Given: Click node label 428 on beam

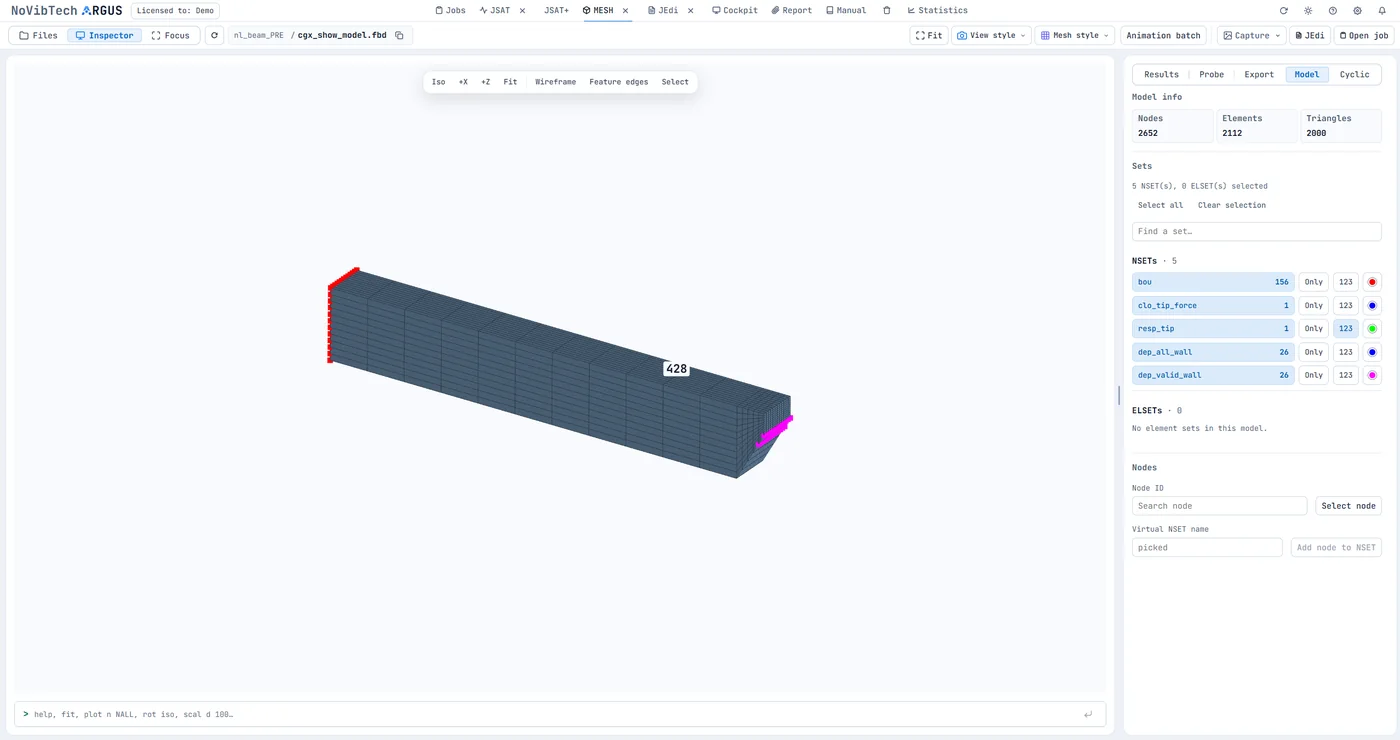Looking at the screenshot, I should pyautogui.click(x=677, y=369).
